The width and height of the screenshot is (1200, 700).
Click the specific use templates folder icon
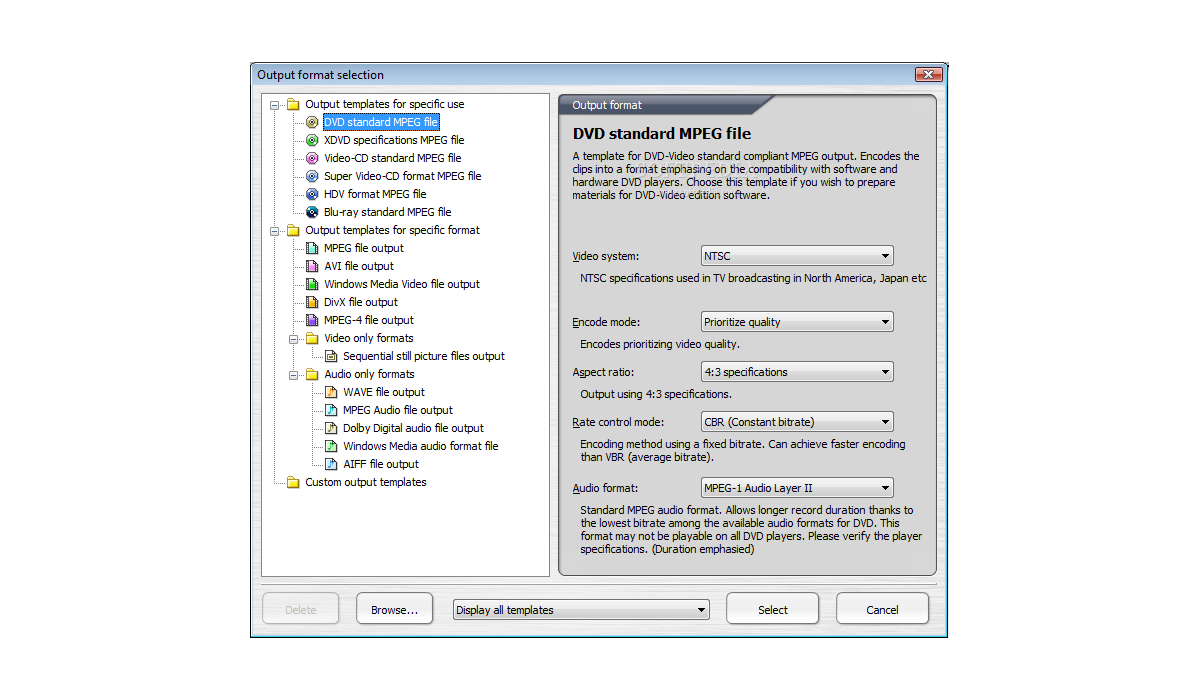(x=293, y=104)
